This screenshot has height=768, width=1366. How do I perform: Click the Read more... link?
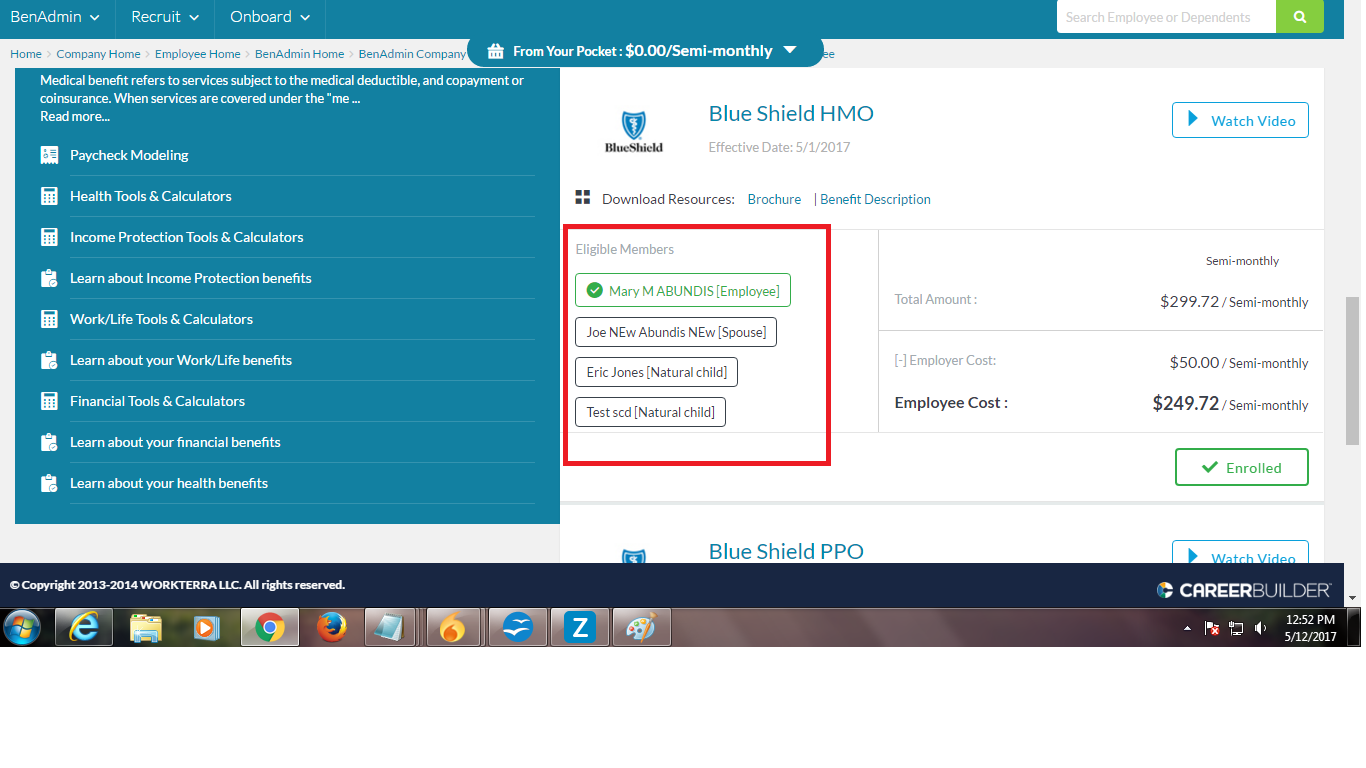[75, 116]
